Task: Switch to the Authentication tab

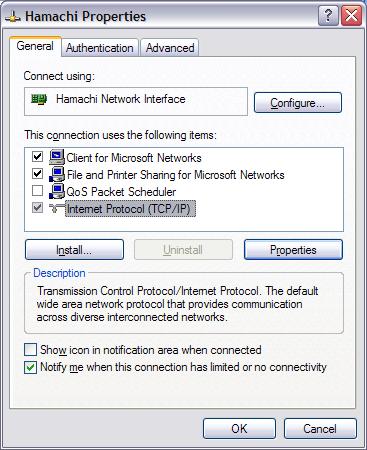Action: [100, 48]
